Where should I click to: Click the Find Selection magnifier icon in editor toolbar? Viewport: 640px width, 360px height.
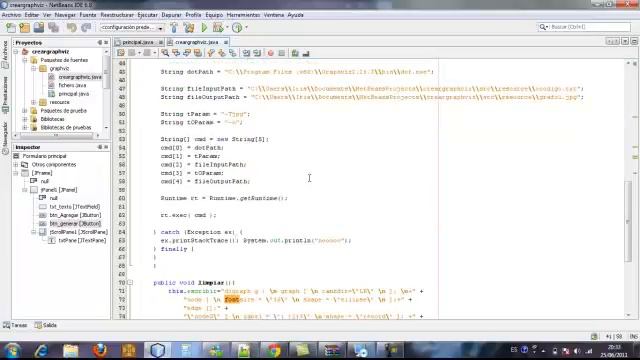(x=165, y=53)
